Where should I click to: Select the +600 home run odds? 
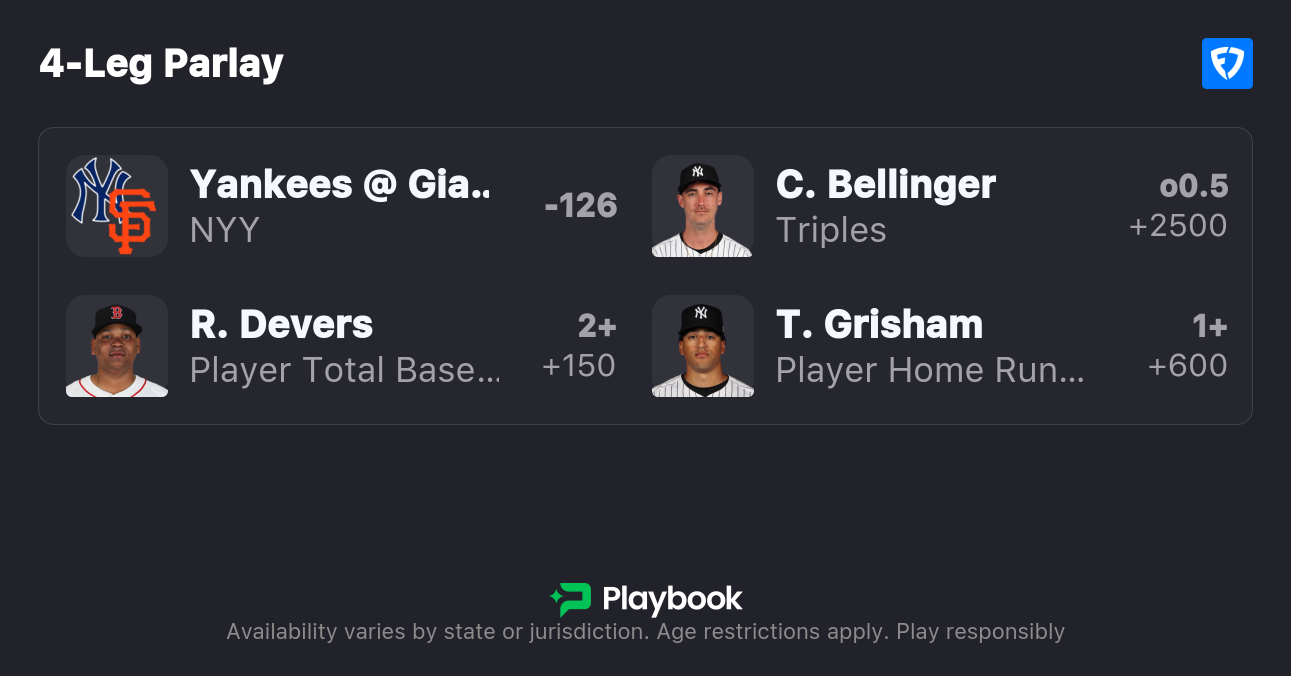click(1187, 366)
